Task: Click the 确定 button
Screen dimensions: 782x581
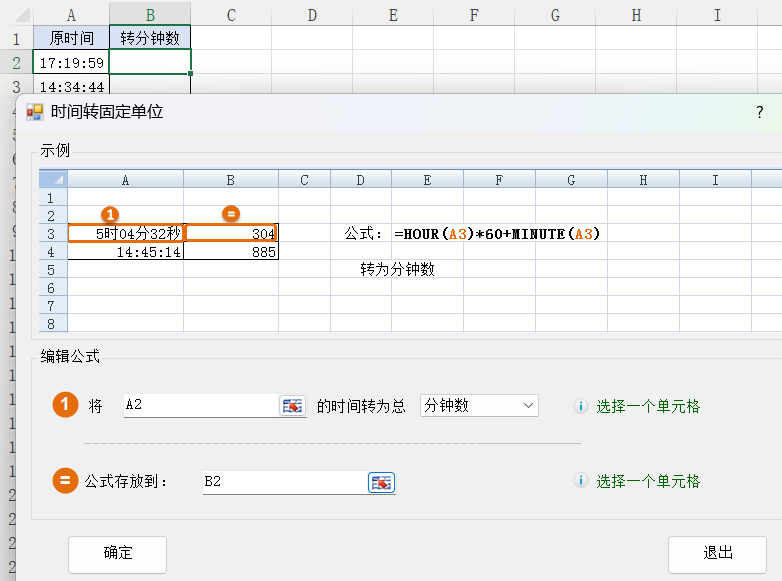Action: (117, 553)
